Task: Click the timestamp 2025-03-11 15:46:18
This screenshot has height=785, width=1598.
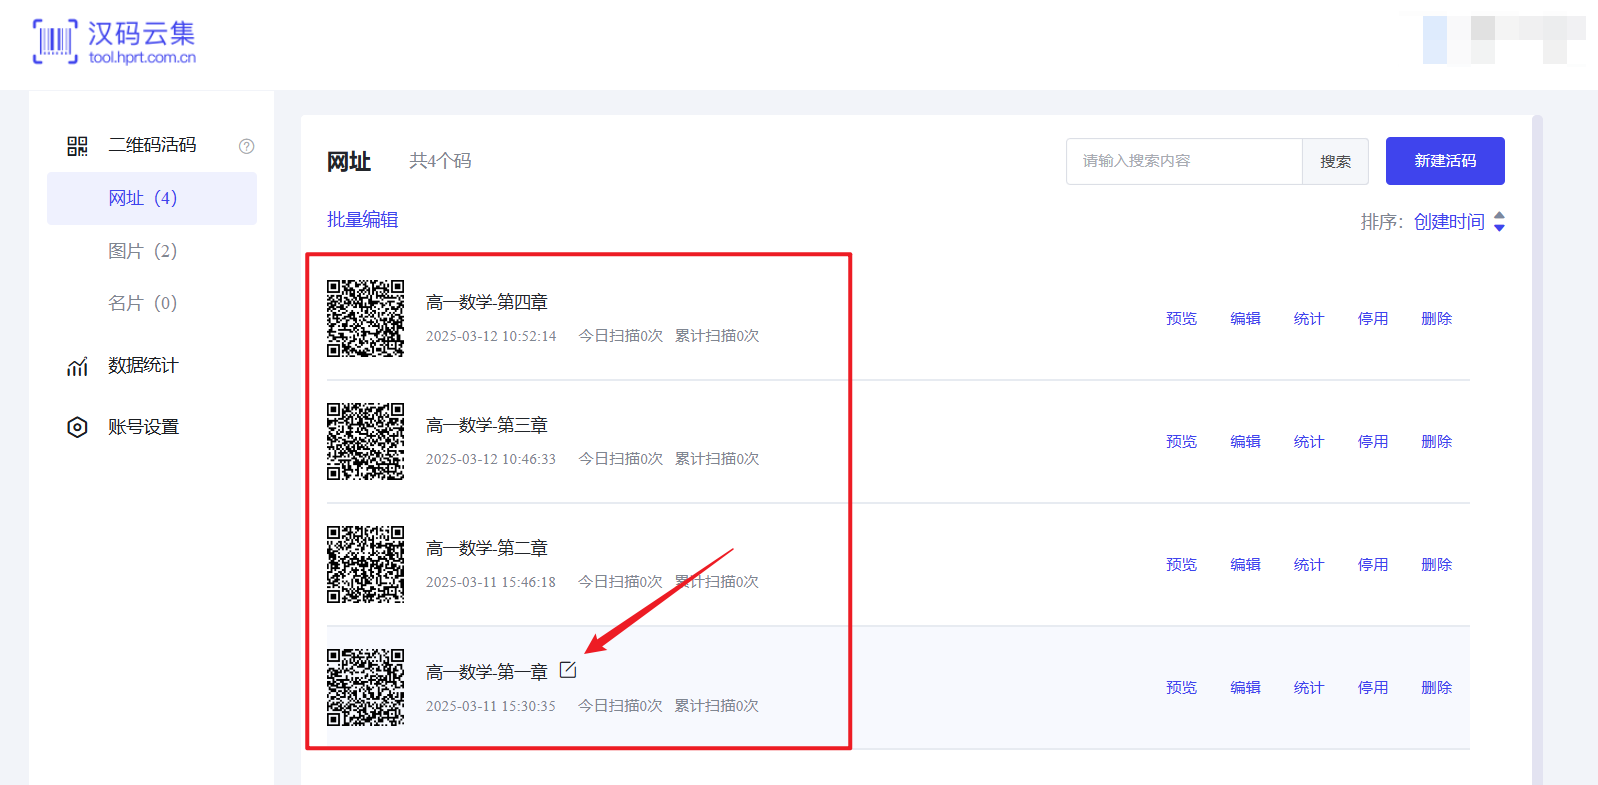Action: tap(491, 582)
